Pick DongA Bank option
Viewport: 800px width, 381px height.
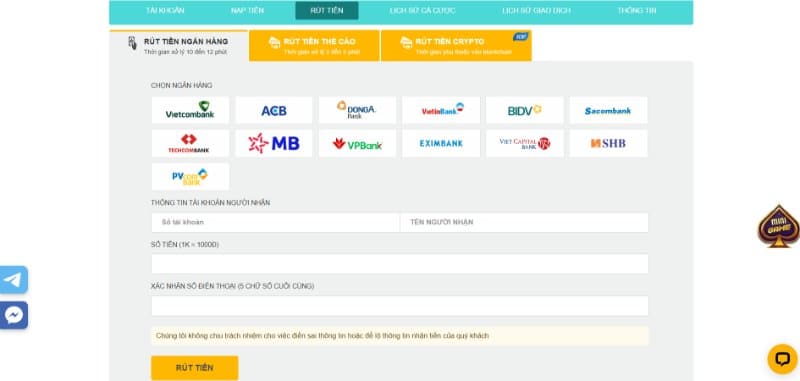coord(357,110)
